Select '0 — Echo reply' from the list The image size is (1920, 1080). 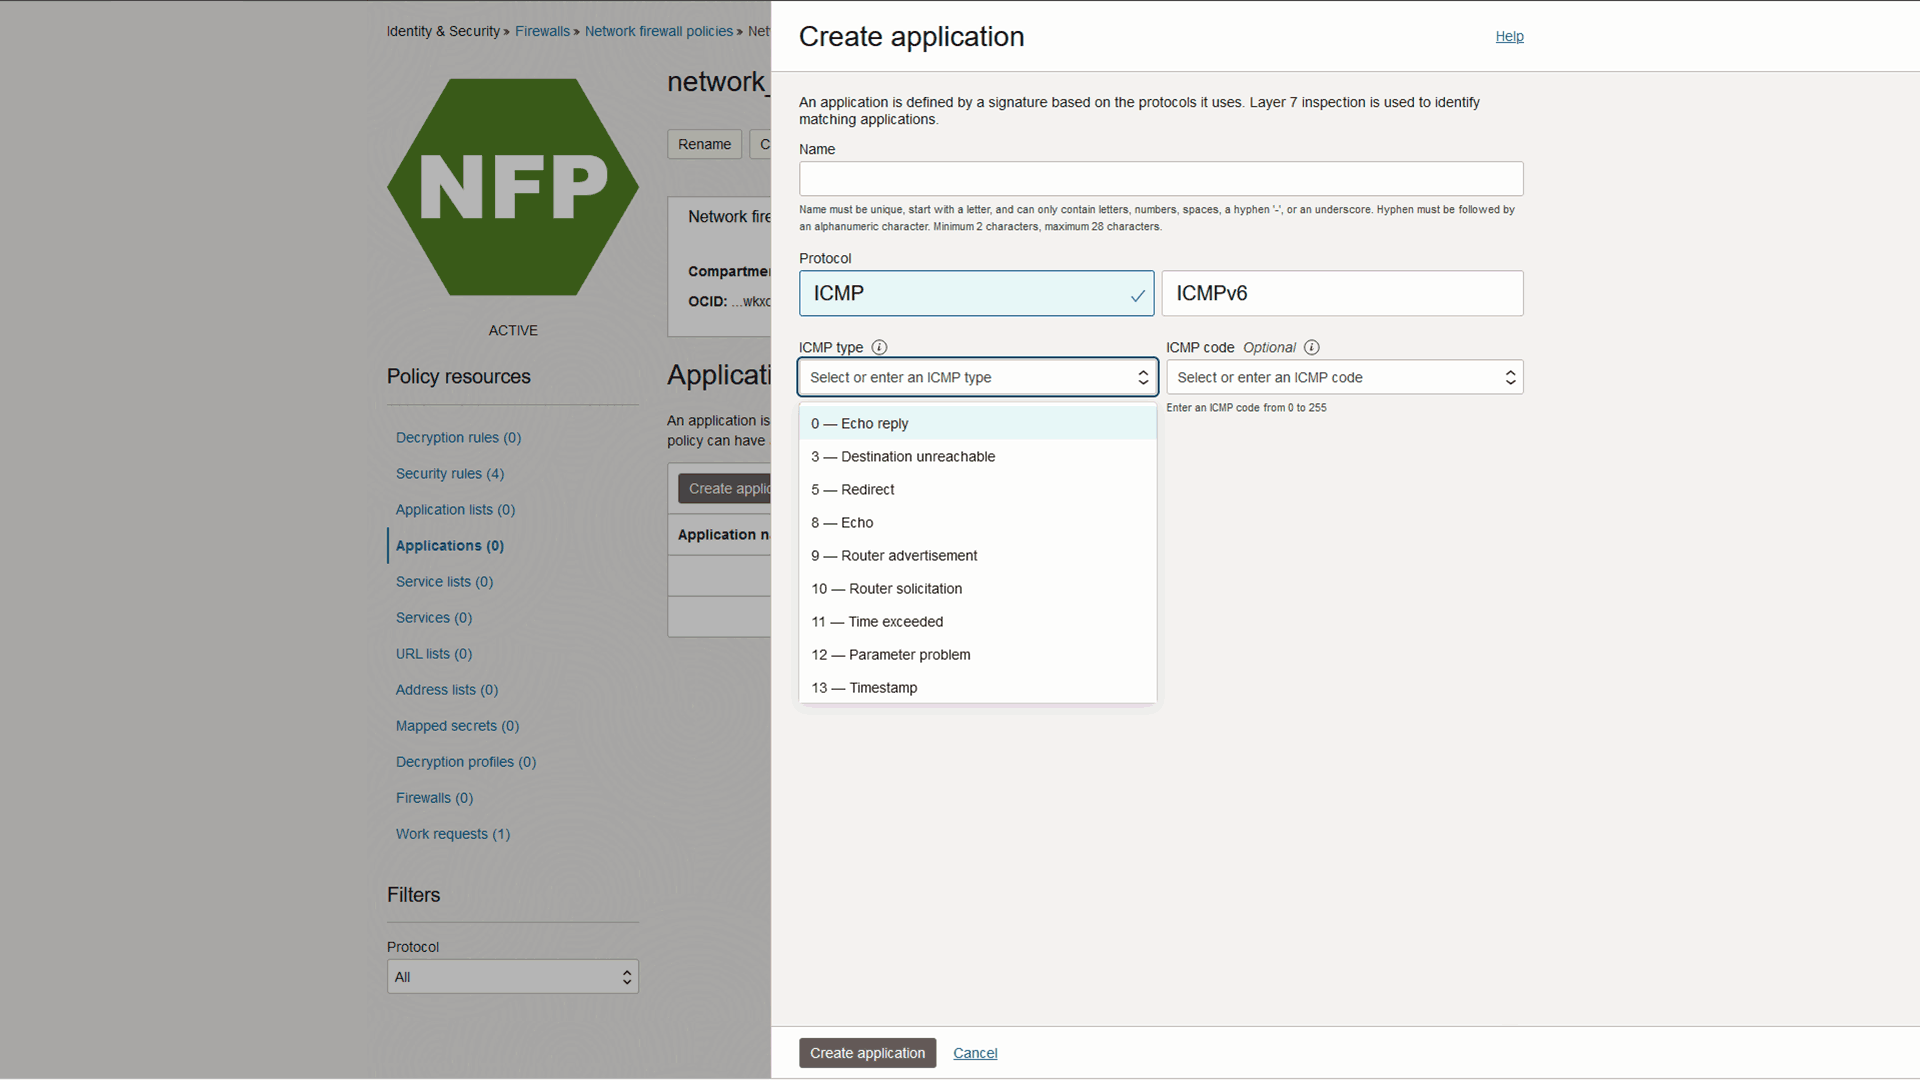pos(859,423)
